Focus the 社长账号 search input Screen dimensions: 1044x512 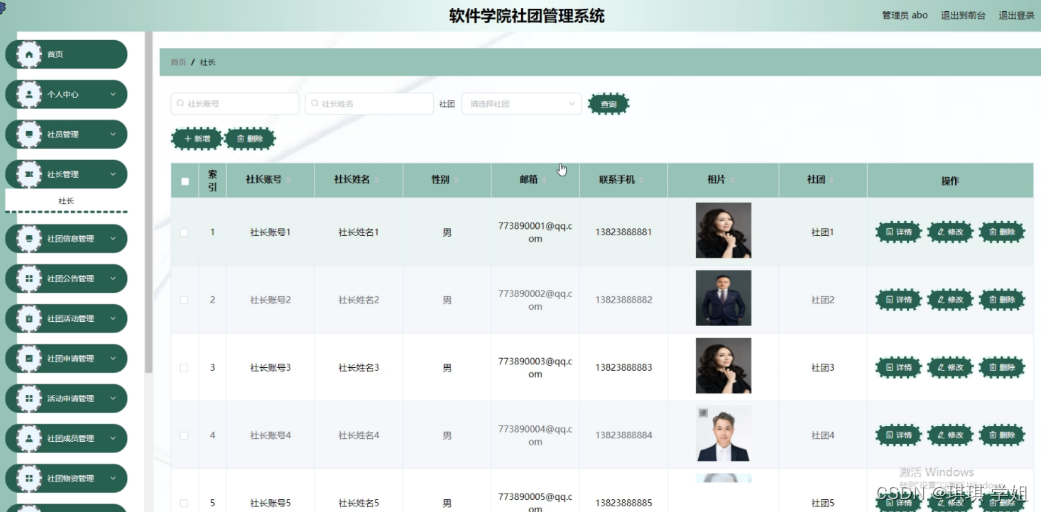[235, 104]
